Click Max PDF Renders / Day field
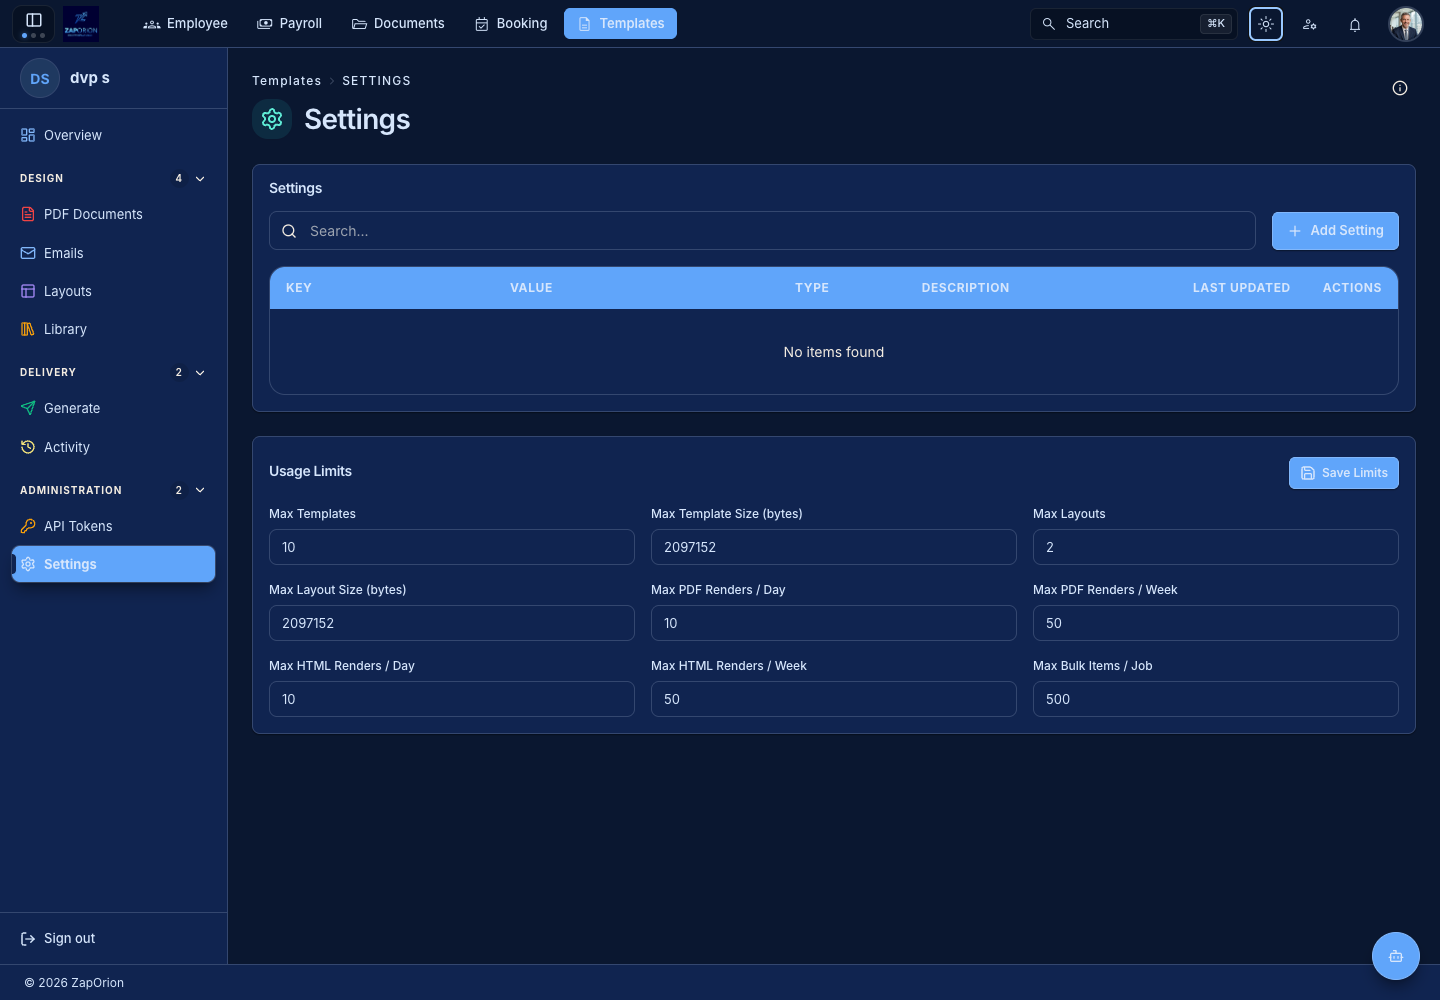The image size is (1440, 1000). [x=834, y=623]
